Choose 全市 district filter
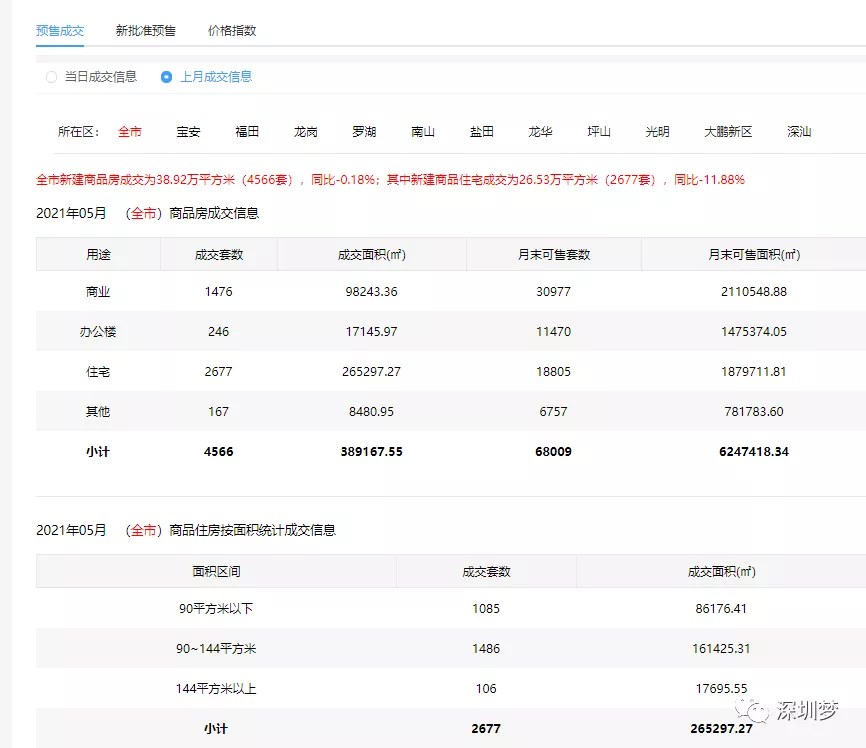866x748 pixels. coord(130,131)
